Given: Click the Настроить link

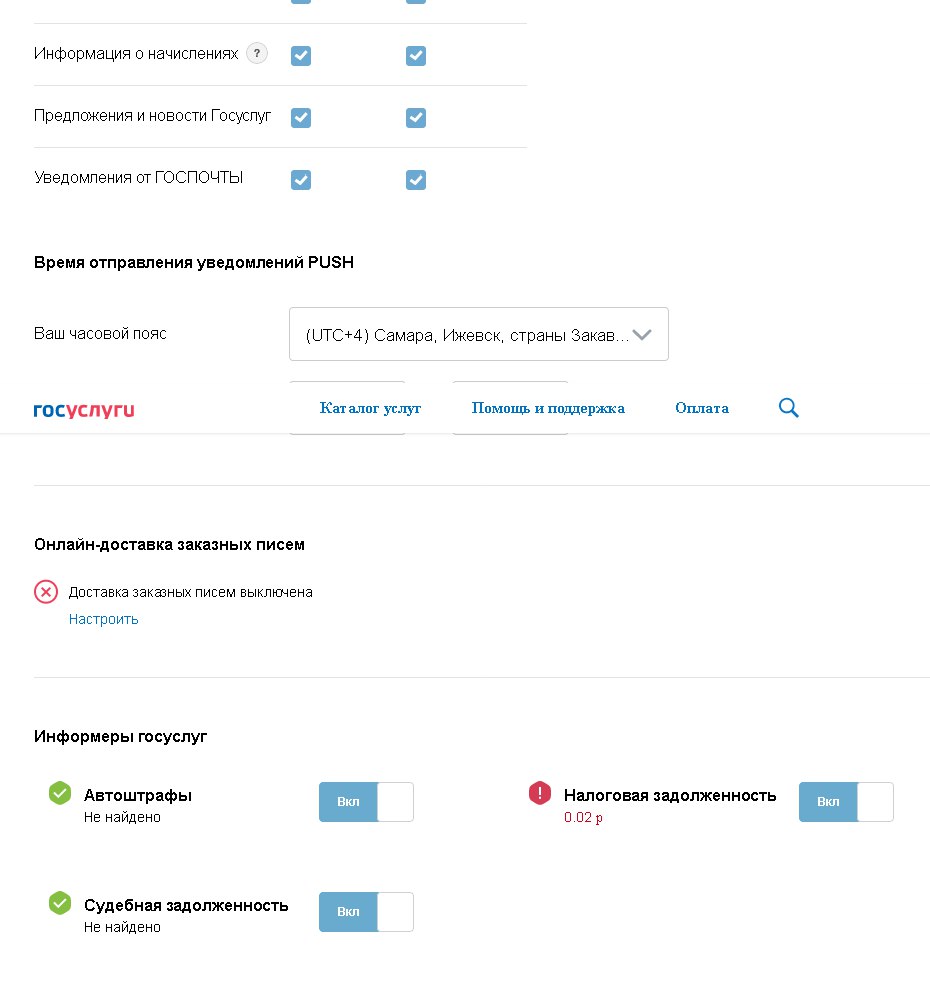Looking at the screenshot, I should tap(104, 620).
